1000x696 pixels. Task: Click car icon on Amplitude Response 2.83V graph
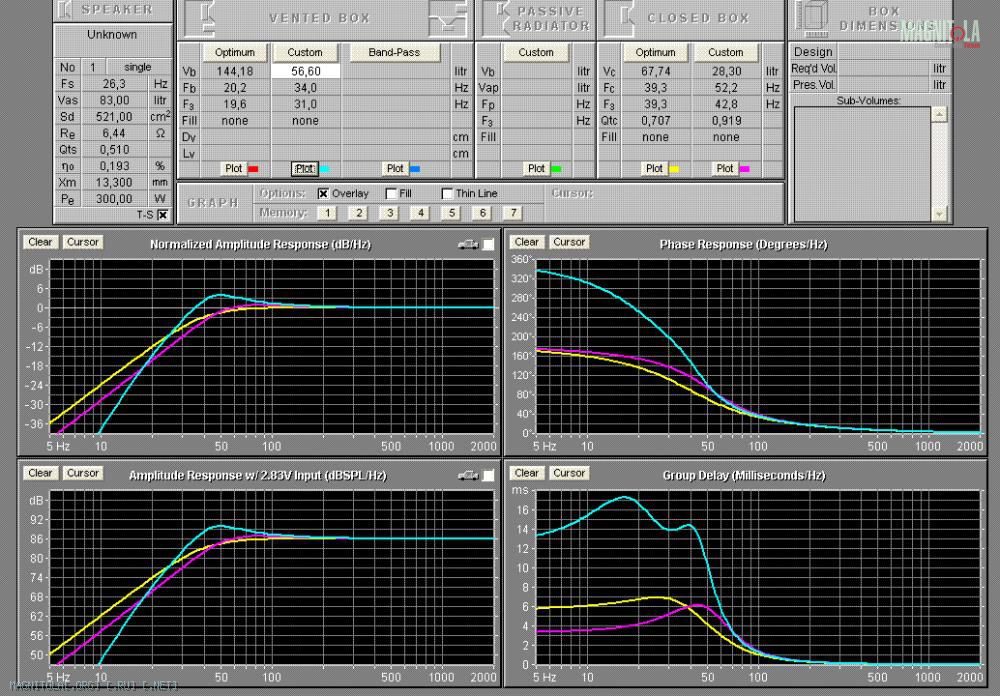tap(466, 475)
